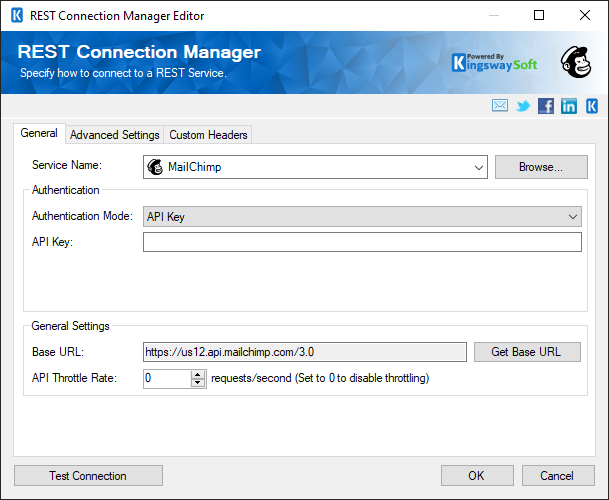Click the MailChimp monkey logo in banner
Image resolution: width=609 pixels, height=500 pixels.
click(576, 62)
